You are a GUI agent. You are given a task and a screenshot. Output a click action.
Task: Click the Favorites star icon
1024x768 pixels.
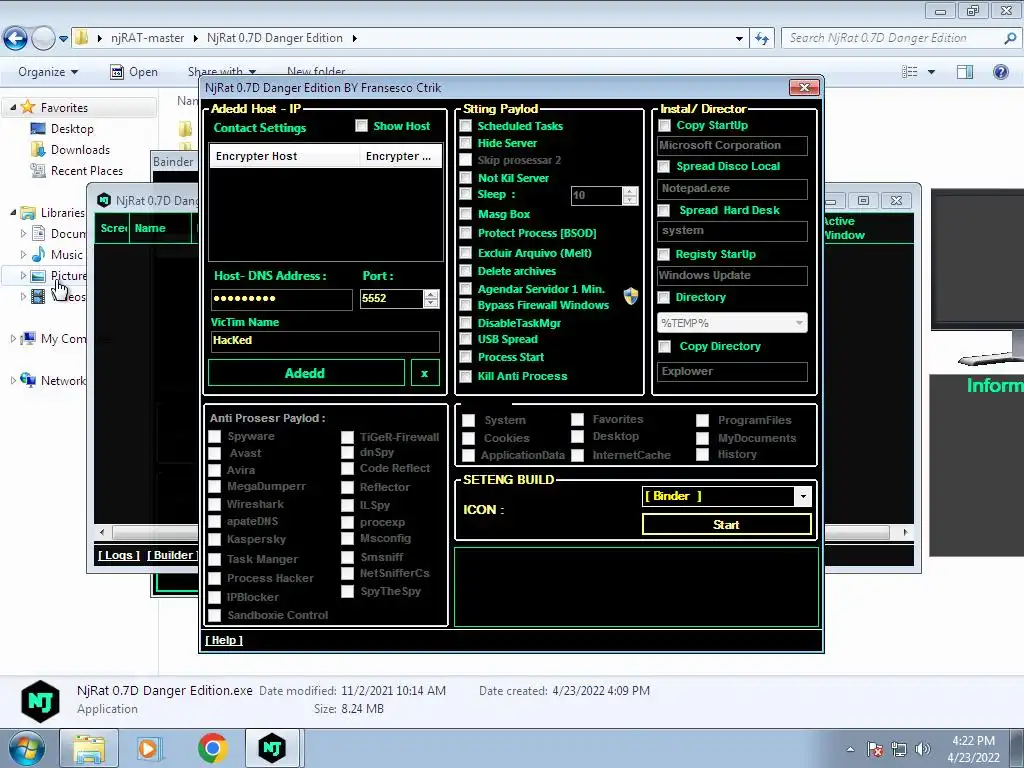click(x=28, y=107)
